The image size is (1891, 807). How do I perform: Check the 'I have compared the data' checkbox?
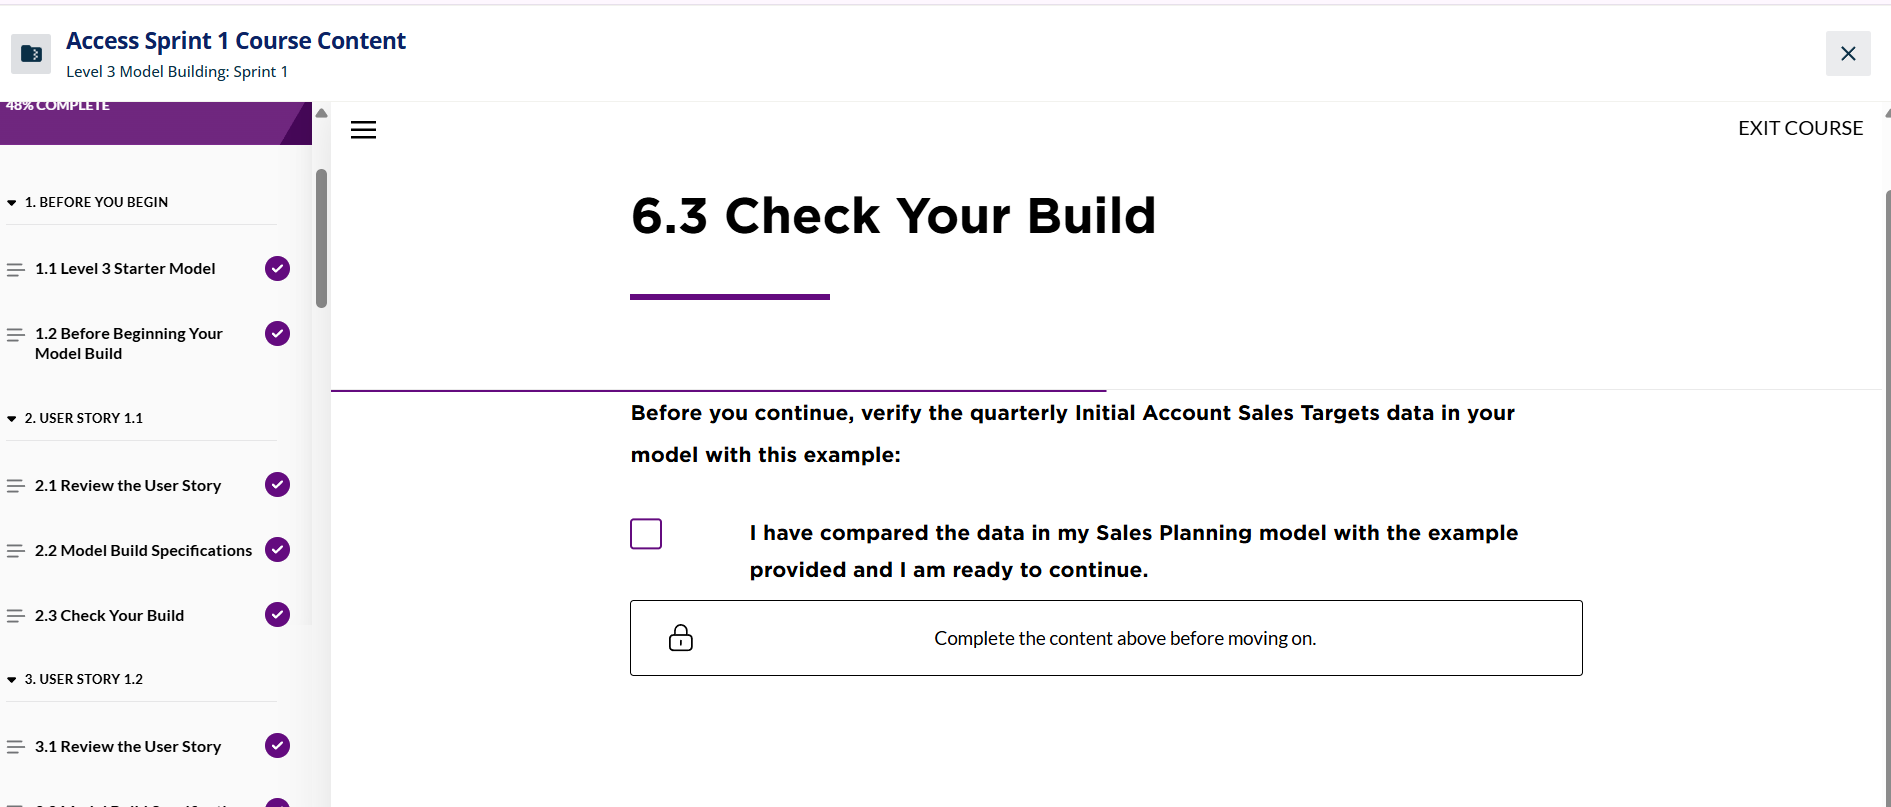tap(646, 534)
